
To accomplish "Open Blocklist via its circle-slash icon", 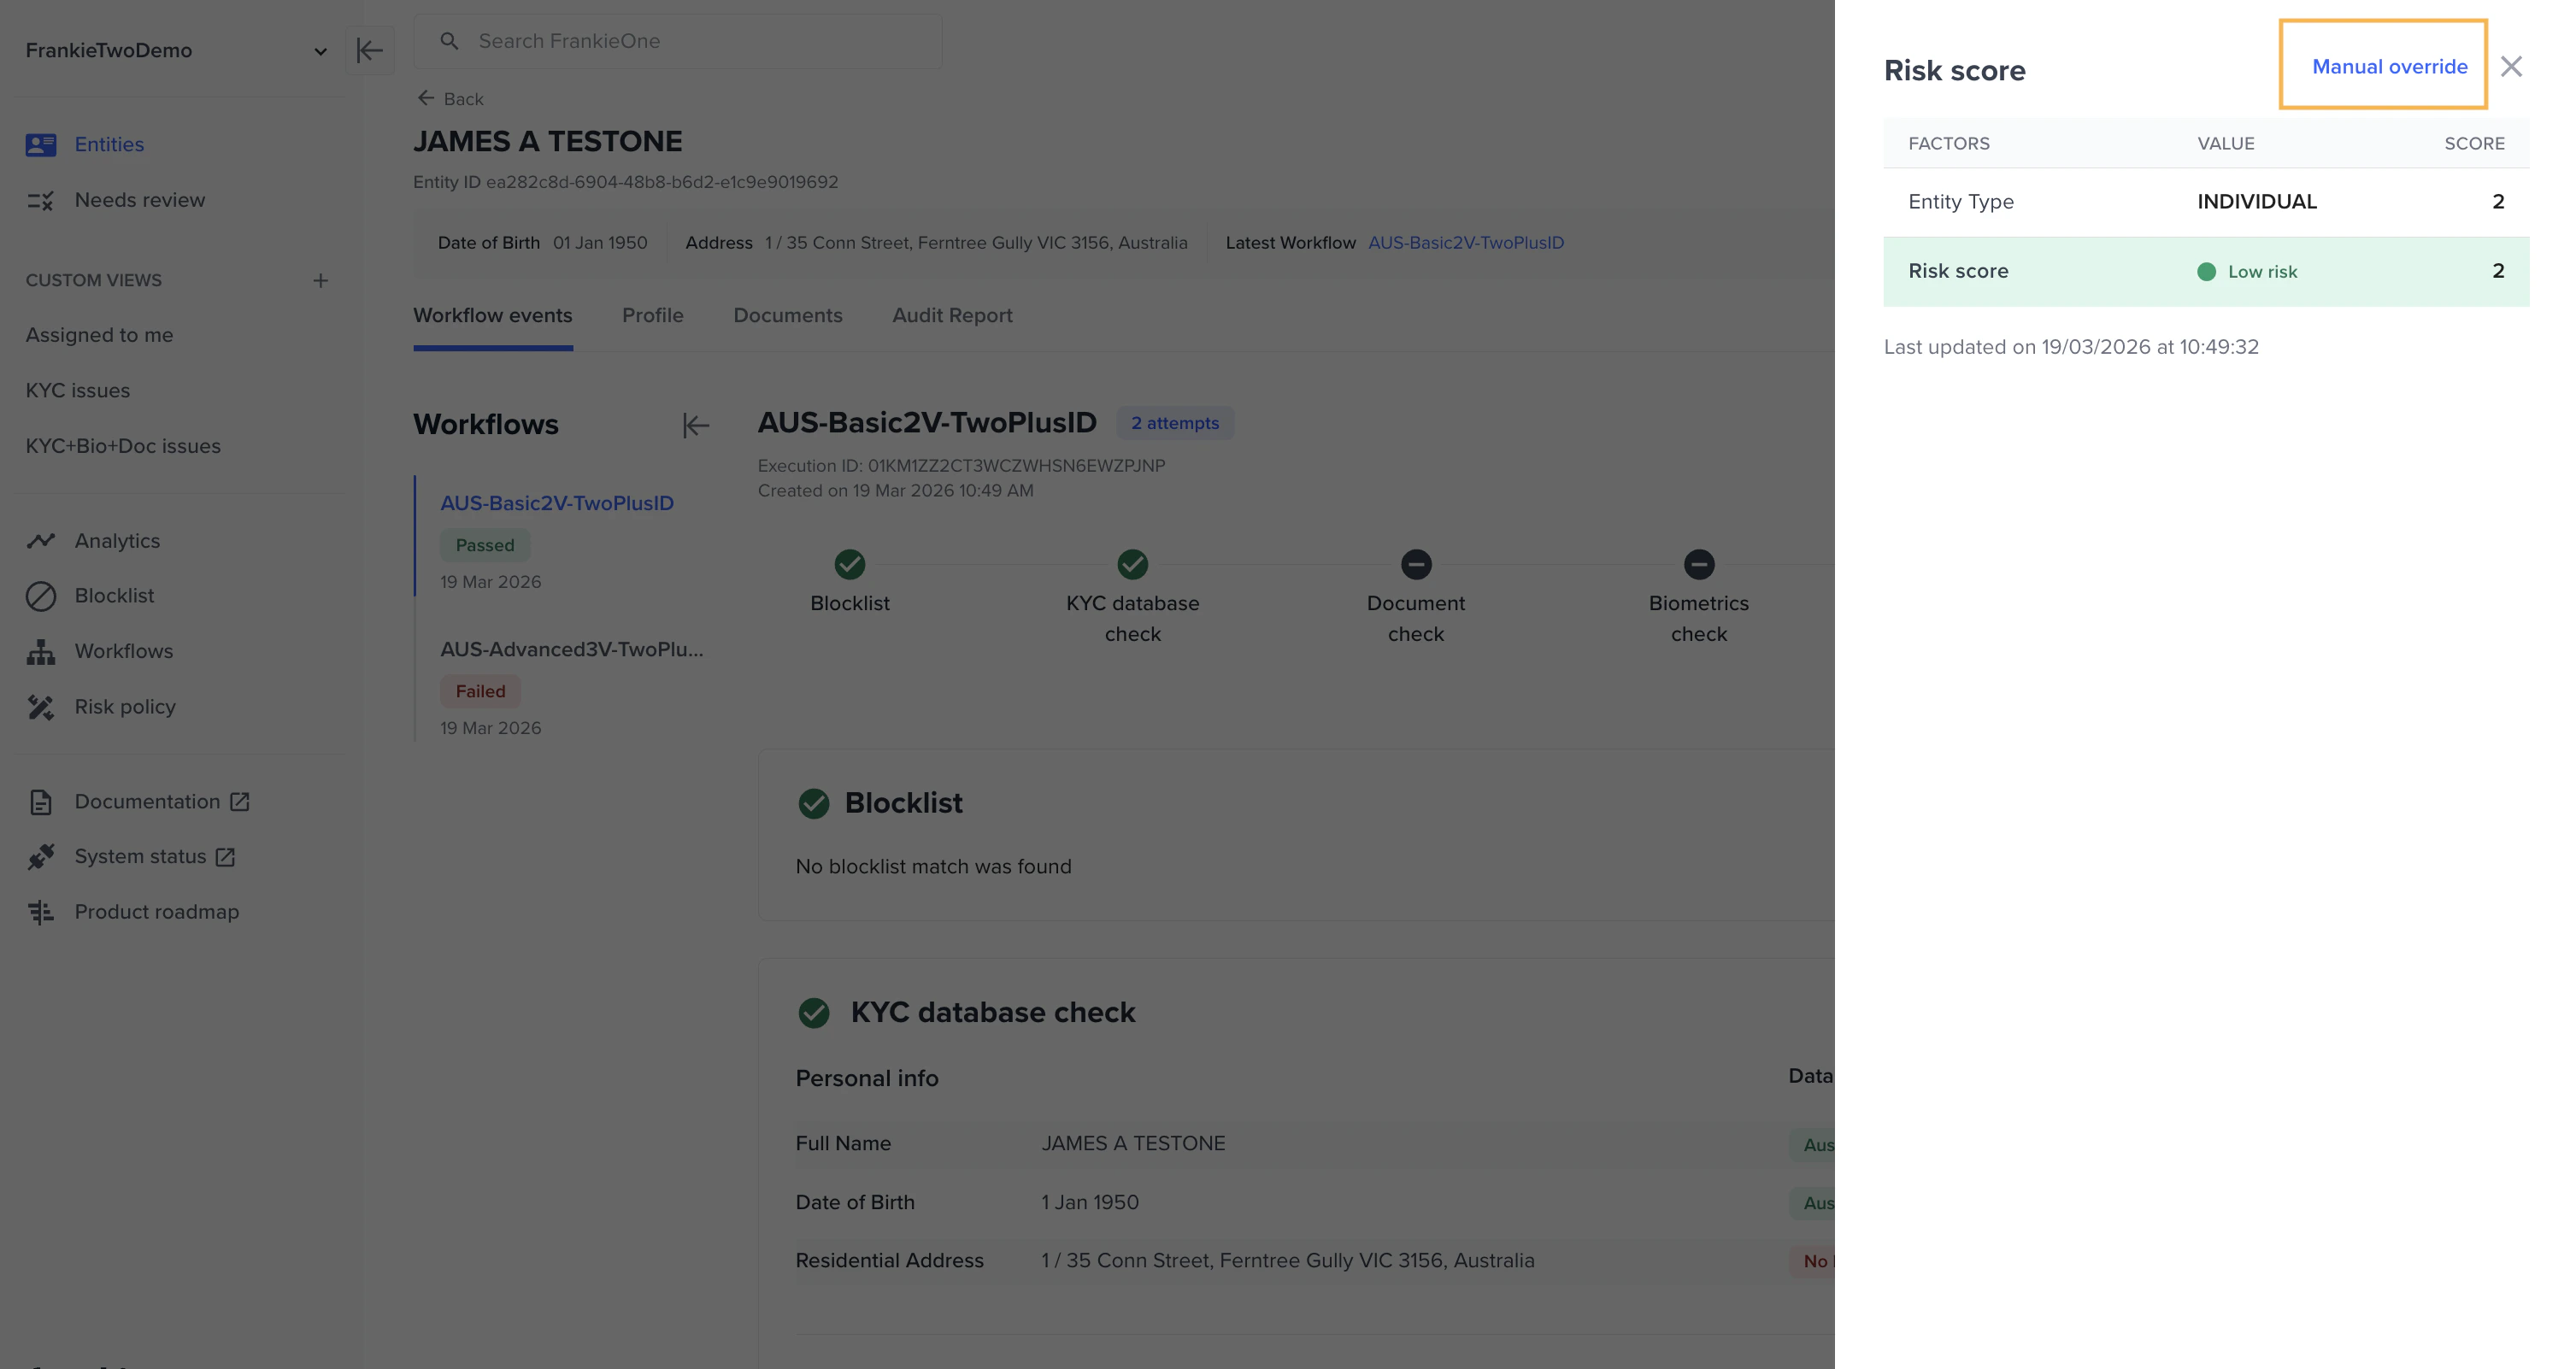I will click(x=41, y=596).
